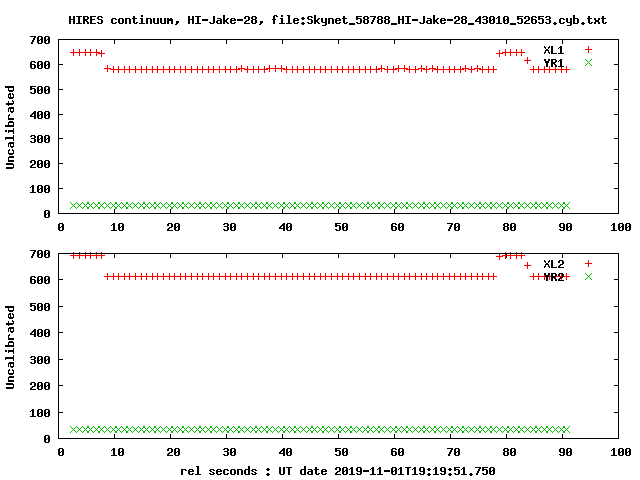This screenshot has width=640, height=480.
Task: Click the 100 tick label on top plot
Action: coord(40,189)
